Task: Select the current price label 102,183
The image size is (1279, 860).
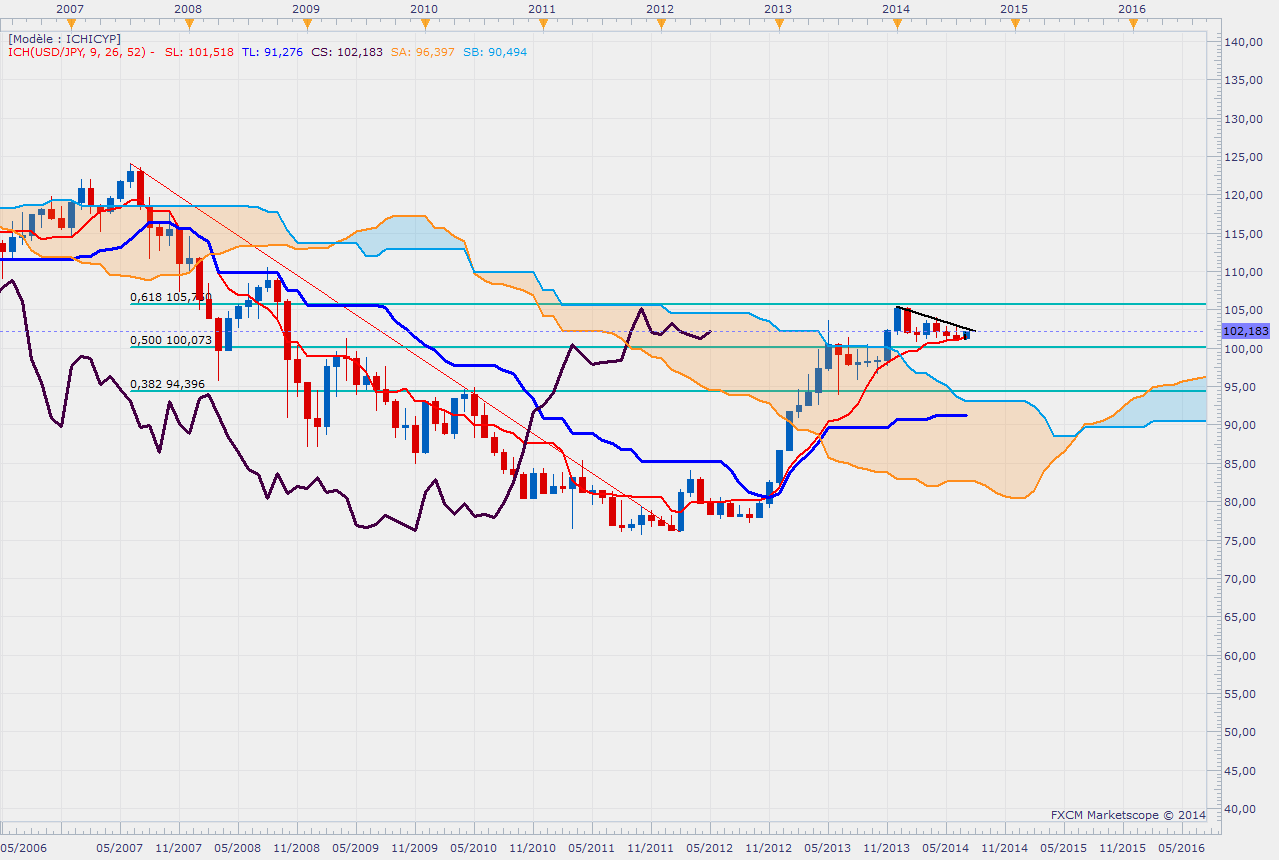Action: pos(1245,331)
